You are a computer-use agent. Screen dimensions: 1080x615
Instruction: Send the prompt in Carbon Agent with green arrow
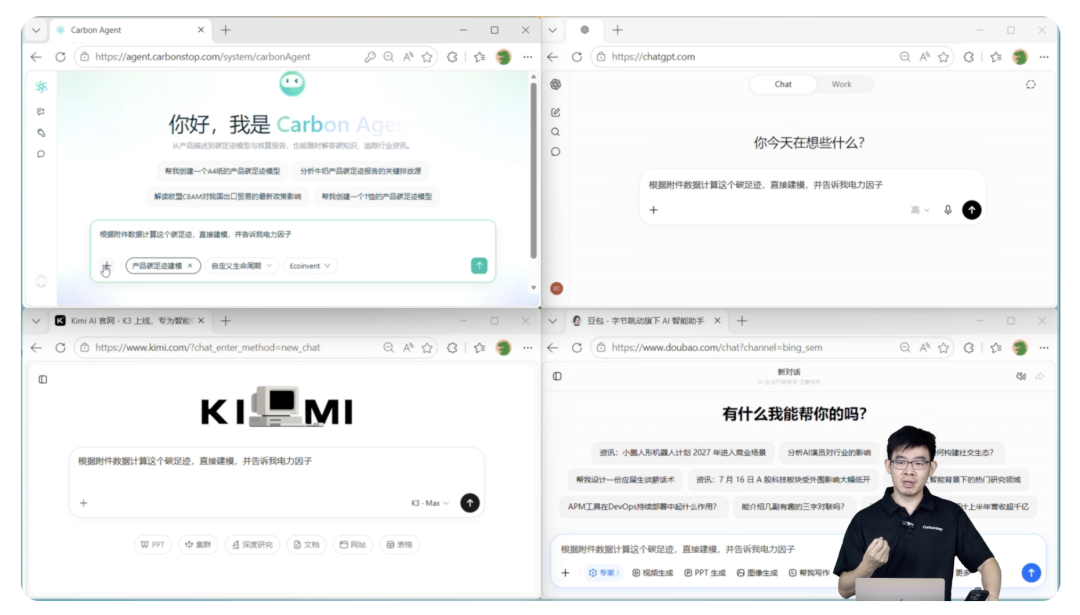click(479, 266)
